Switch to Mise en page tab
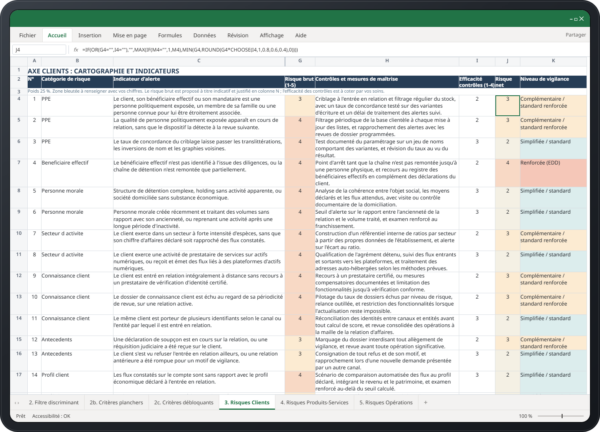 point(129,35)
